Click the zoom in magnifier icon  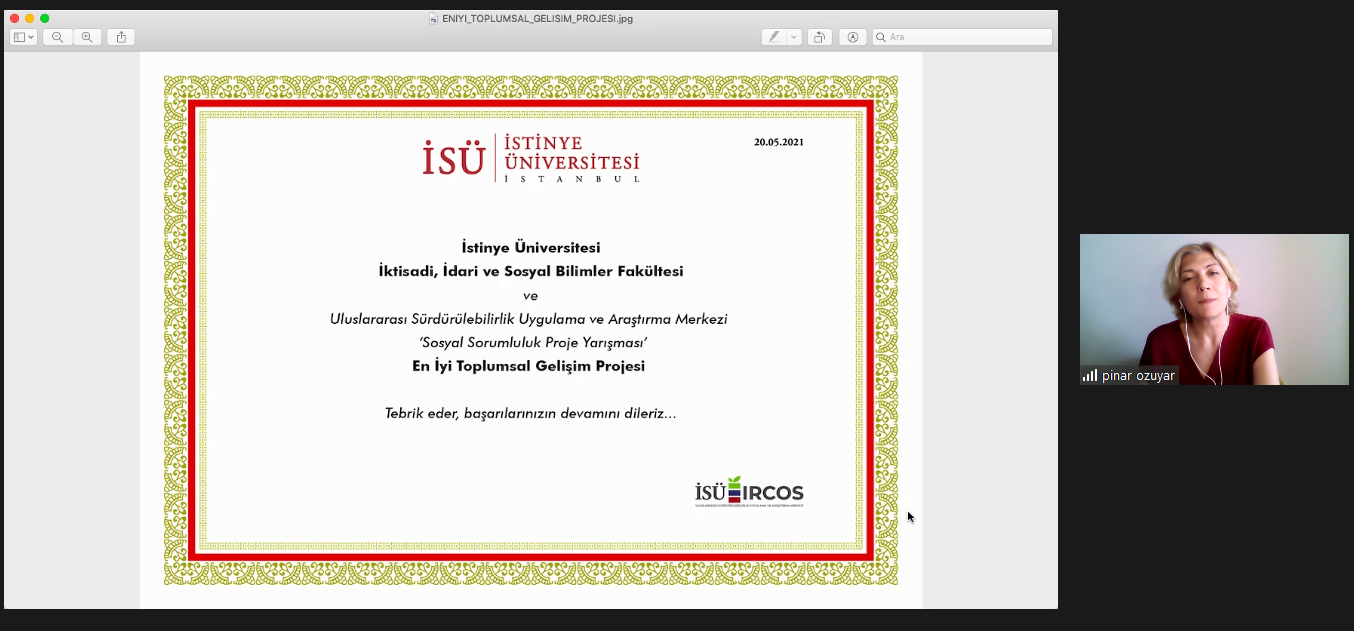point(87,37)
